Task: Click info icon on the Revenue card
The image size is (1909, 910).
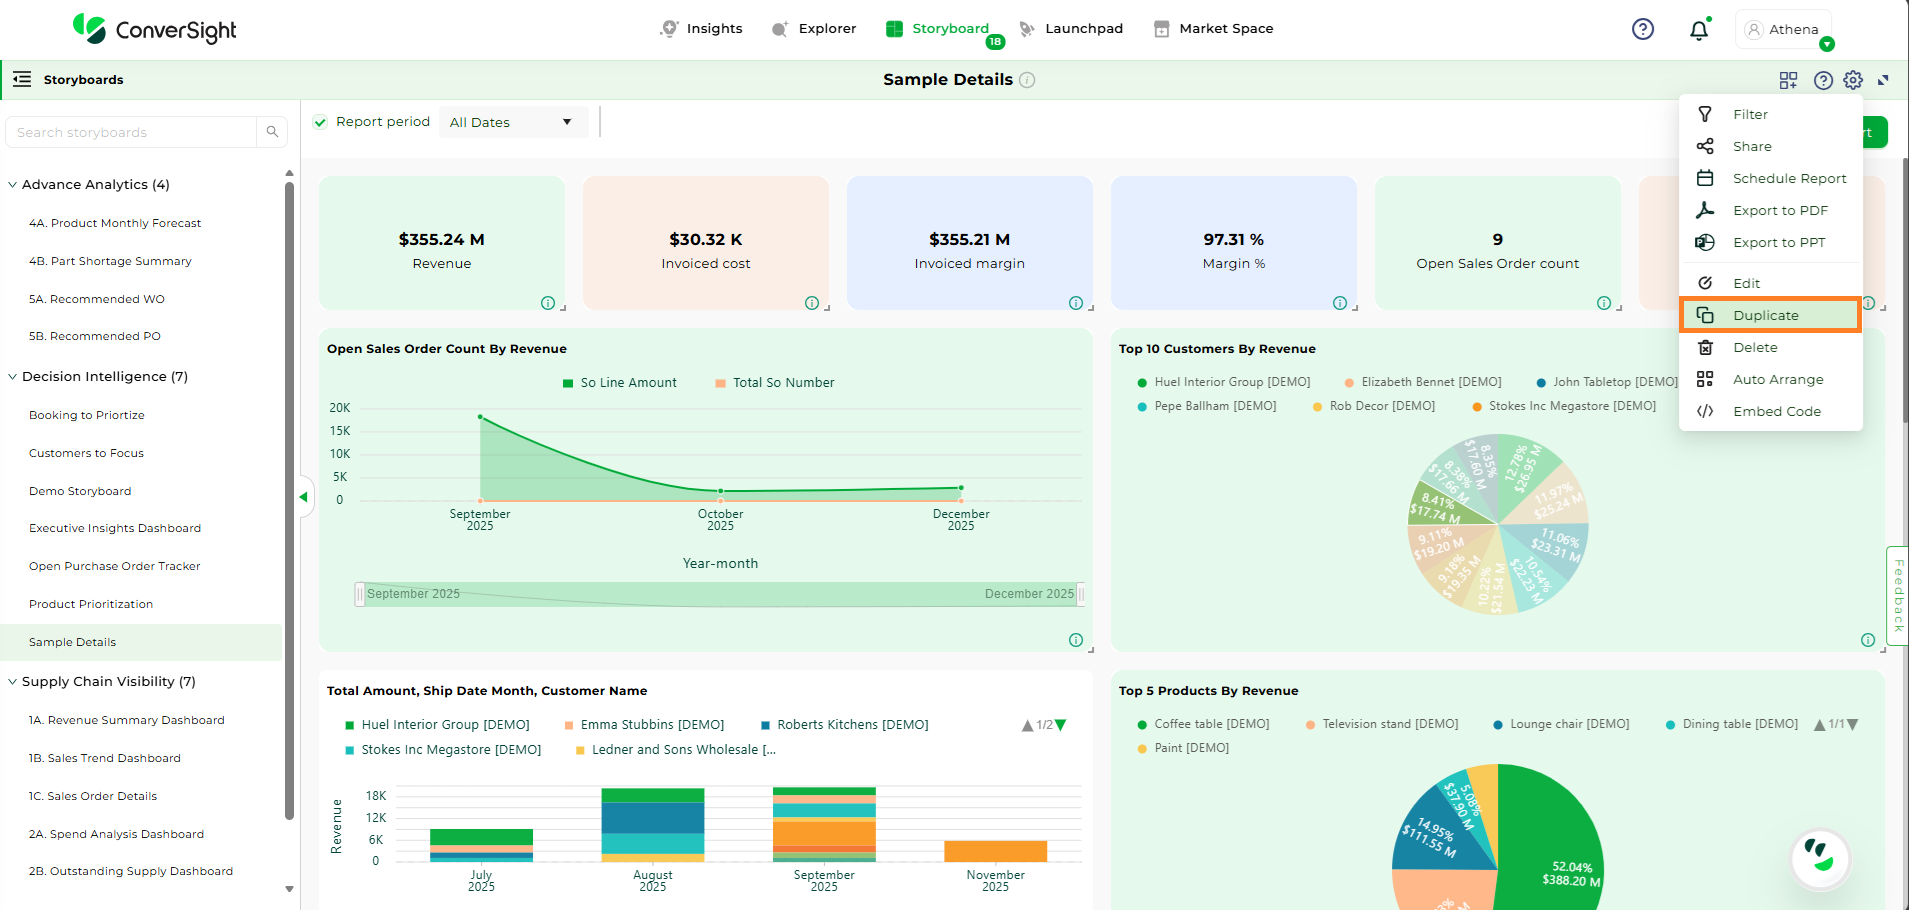Action: 548,303
